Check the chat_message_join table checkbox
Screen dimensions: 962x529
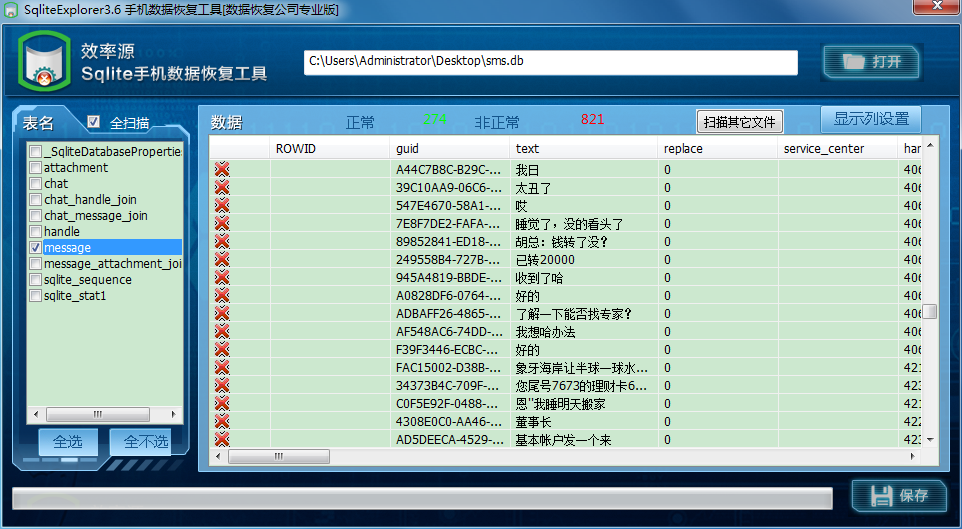tap(36, 215)
